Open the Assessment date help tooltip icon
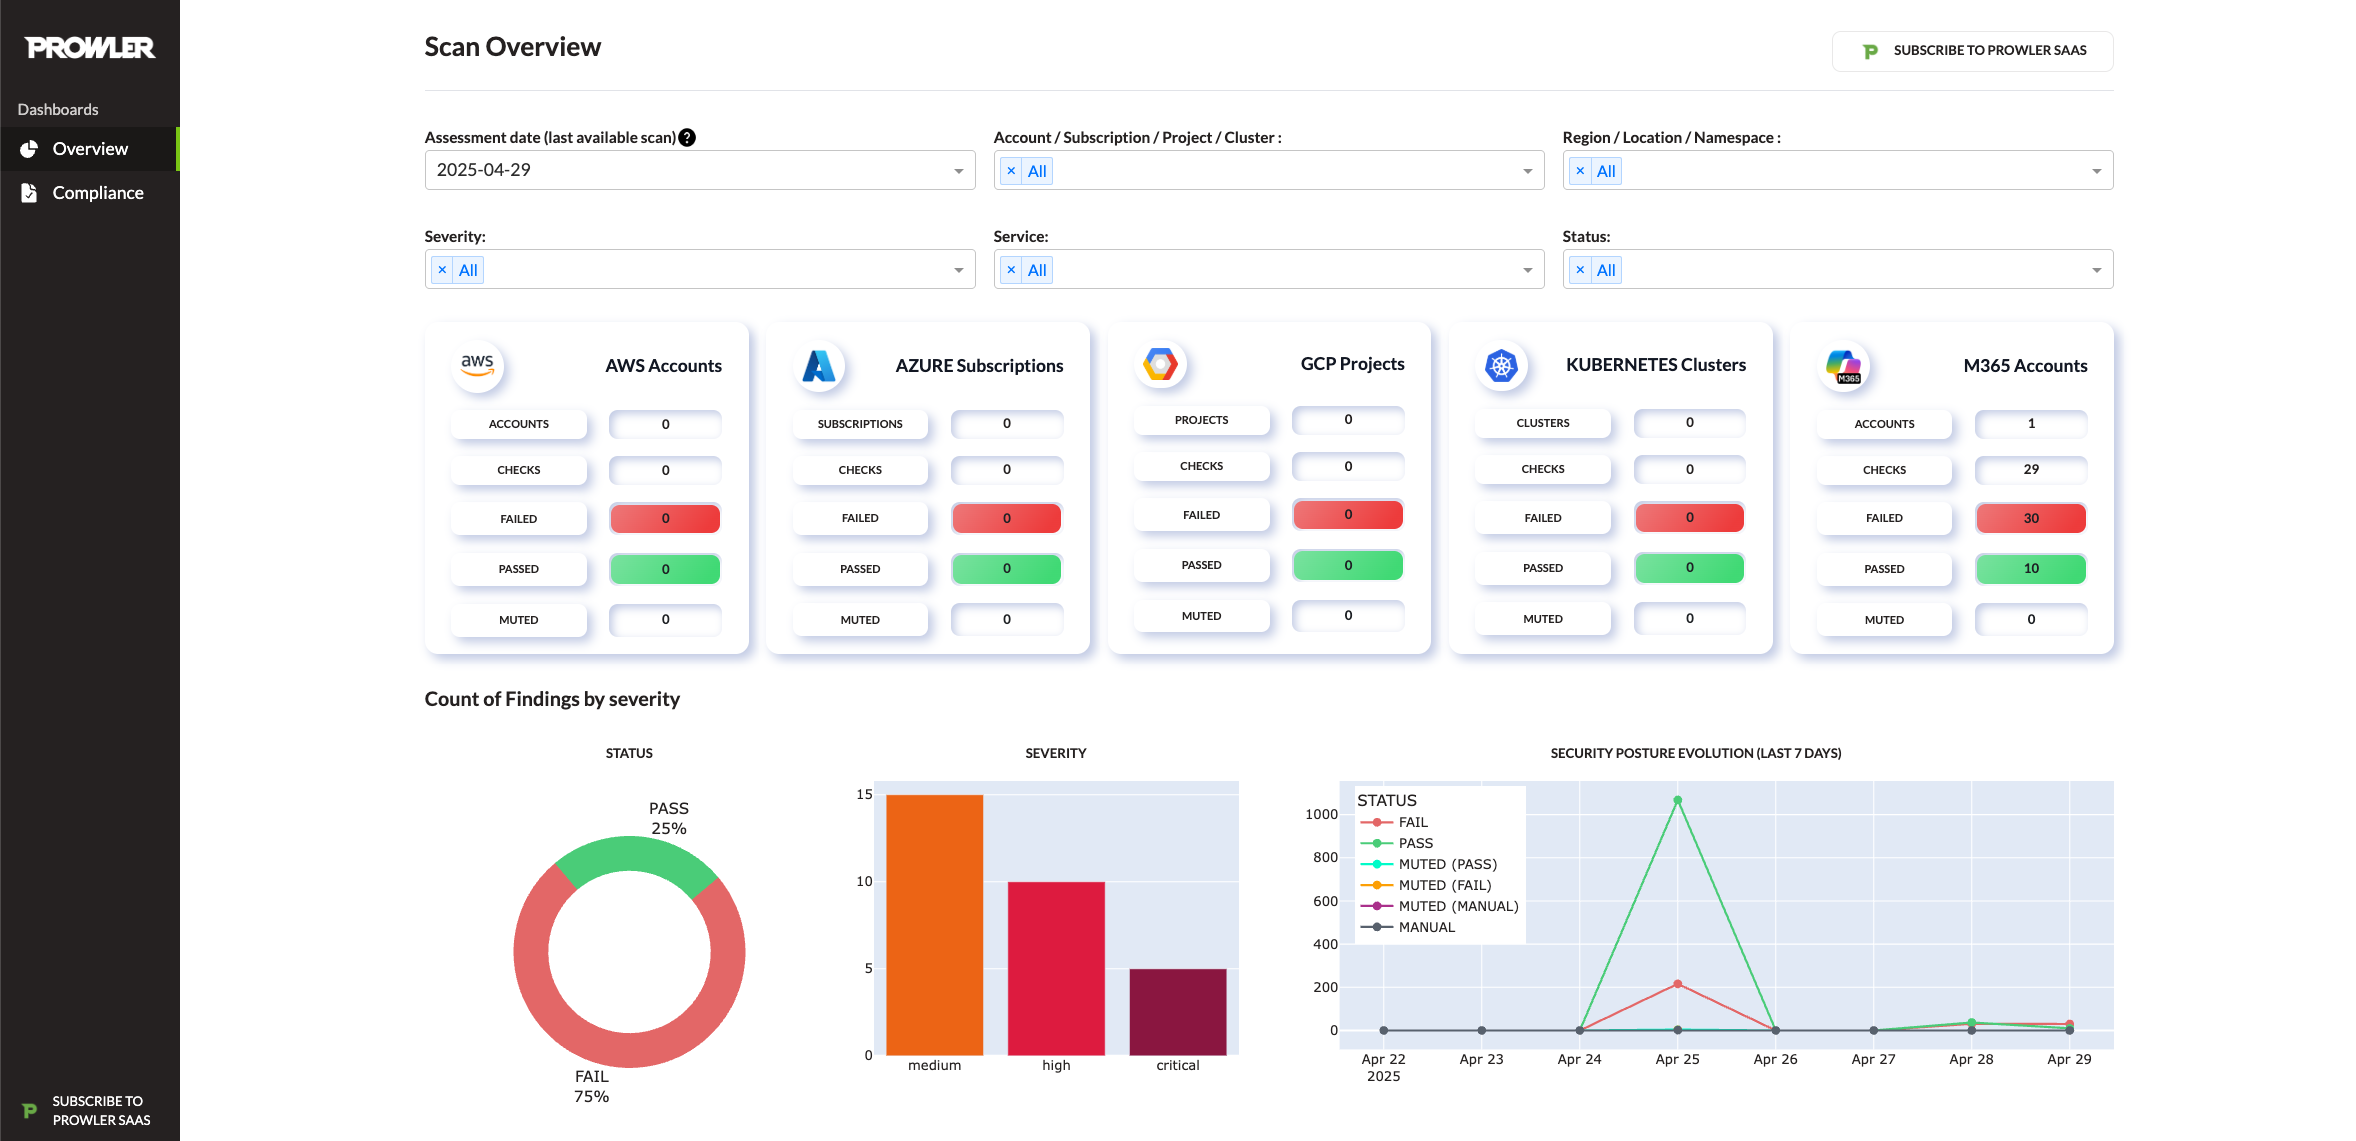 point(687,137)
